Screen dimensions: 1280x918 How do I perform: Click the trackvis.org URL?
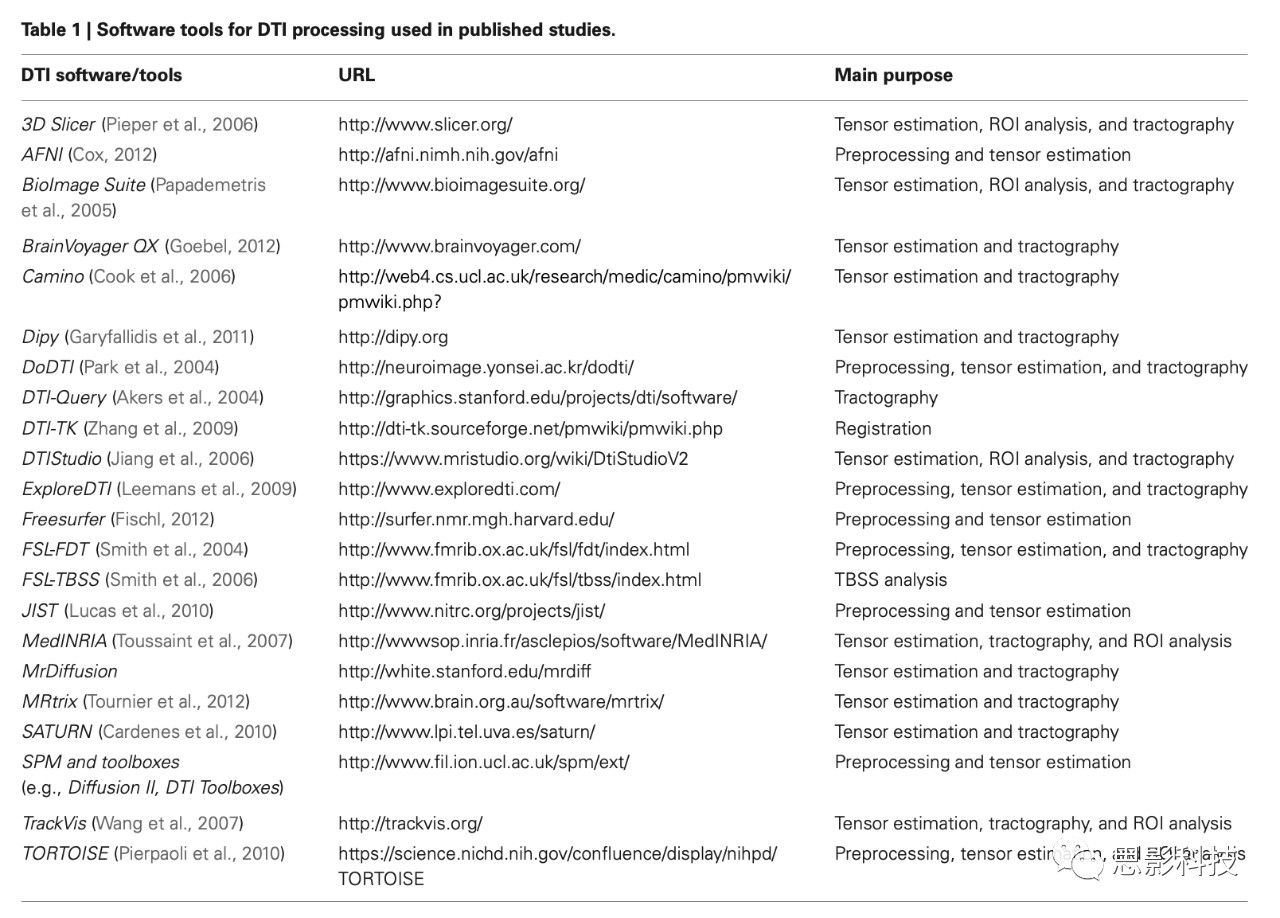tap(410, 823)
